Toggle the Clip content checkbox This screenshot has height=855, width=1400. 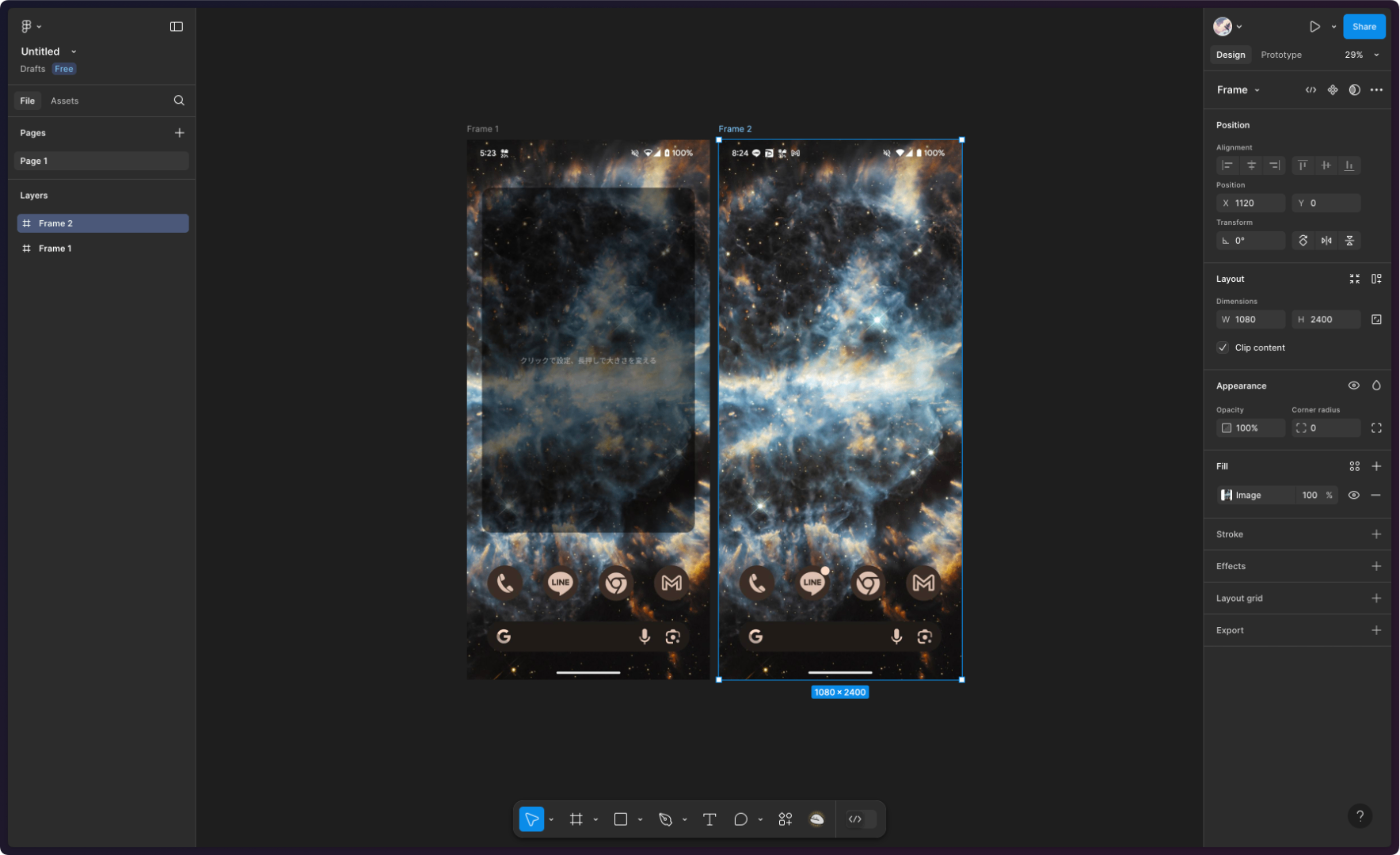point(1222,347)
